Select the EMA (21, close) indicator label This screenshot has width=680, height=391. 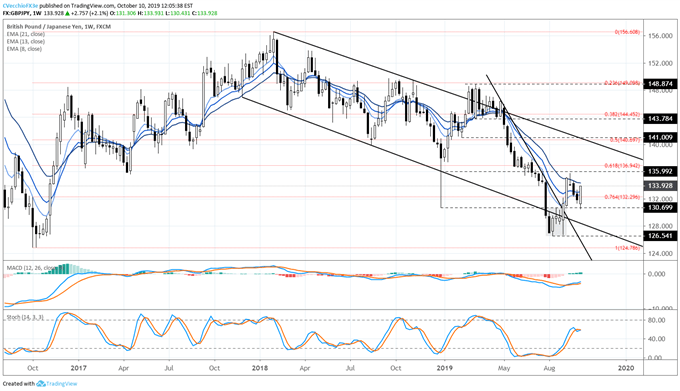[x=26, y=34]
